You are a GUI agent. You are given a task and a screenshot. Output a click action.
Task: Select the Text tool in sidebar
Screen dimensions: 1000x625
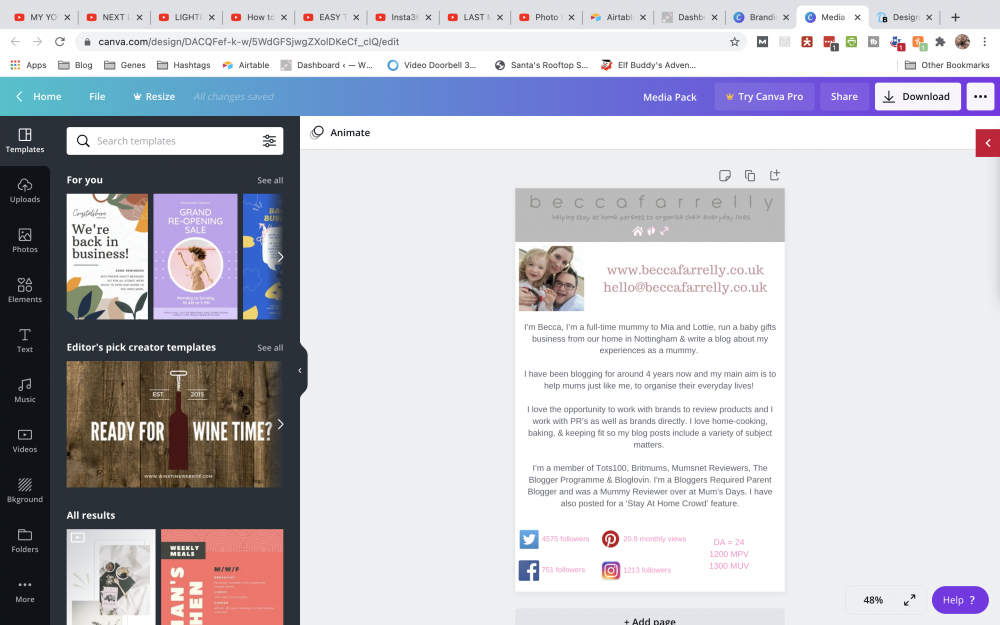25,340
